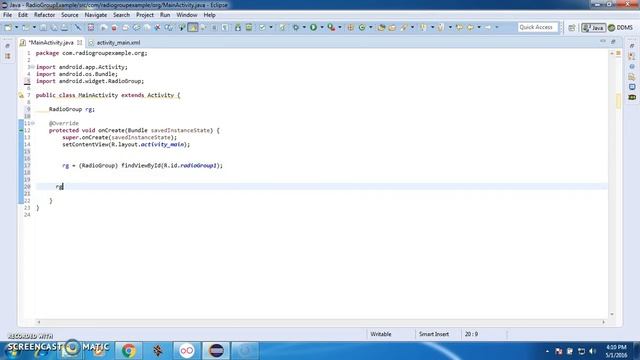The height and width of the screenshot is (360, 640).
Task: Click the New file toolbar icon
Action: pos(8,27)
